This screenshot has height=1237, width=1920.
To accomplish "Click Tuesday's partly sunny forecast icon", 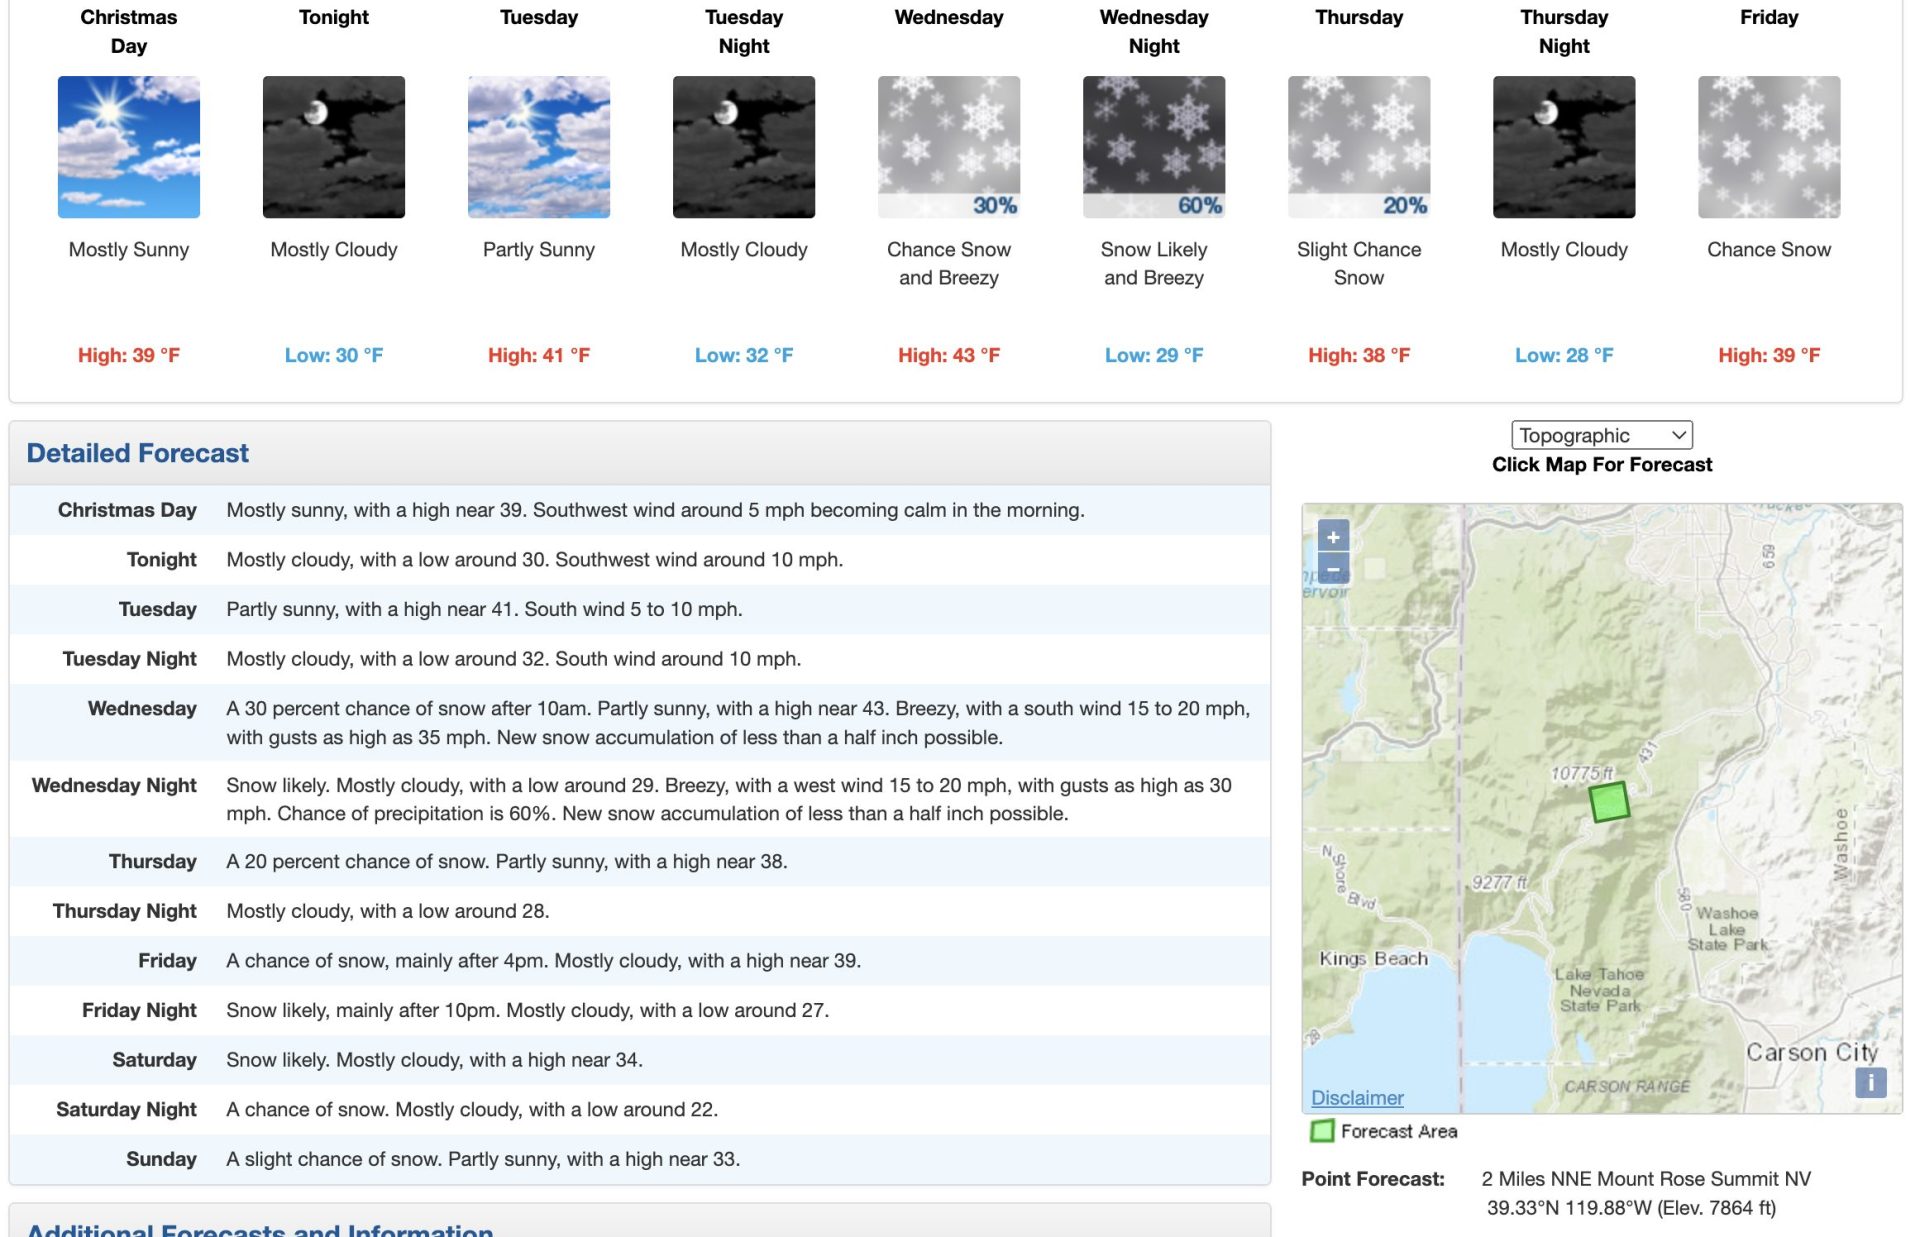I will [x=539, y=147].
